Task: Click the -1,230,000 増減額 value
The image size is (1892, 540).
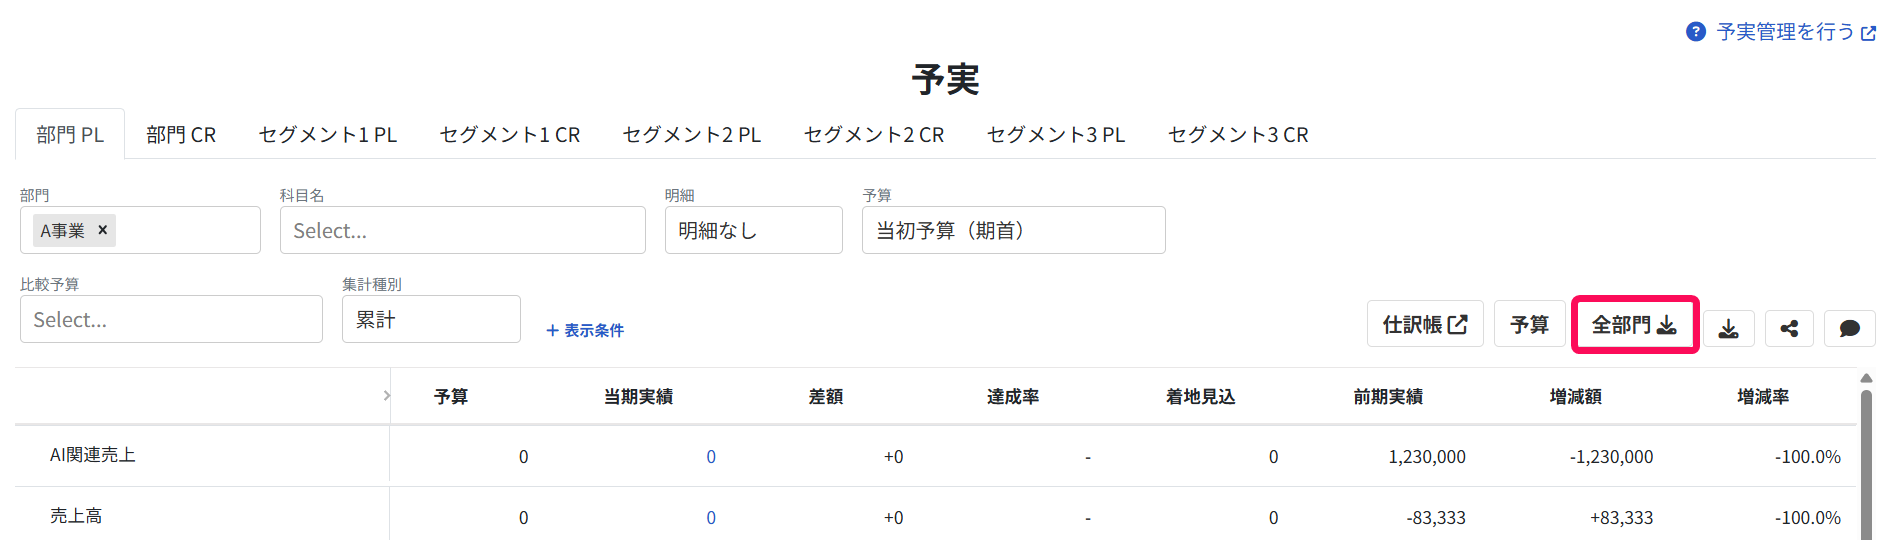Action: [1611, 457]
